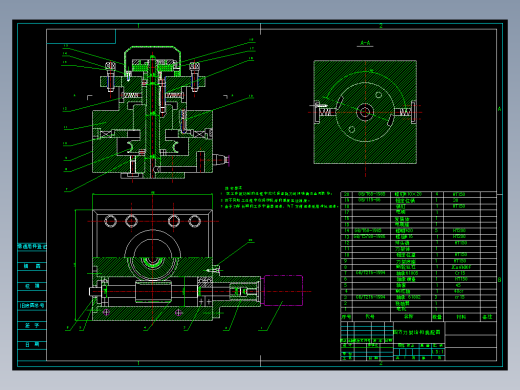520x390 pixels.
Task: Select the left spring in A-A section view
Action: click(x=326, y=112)
